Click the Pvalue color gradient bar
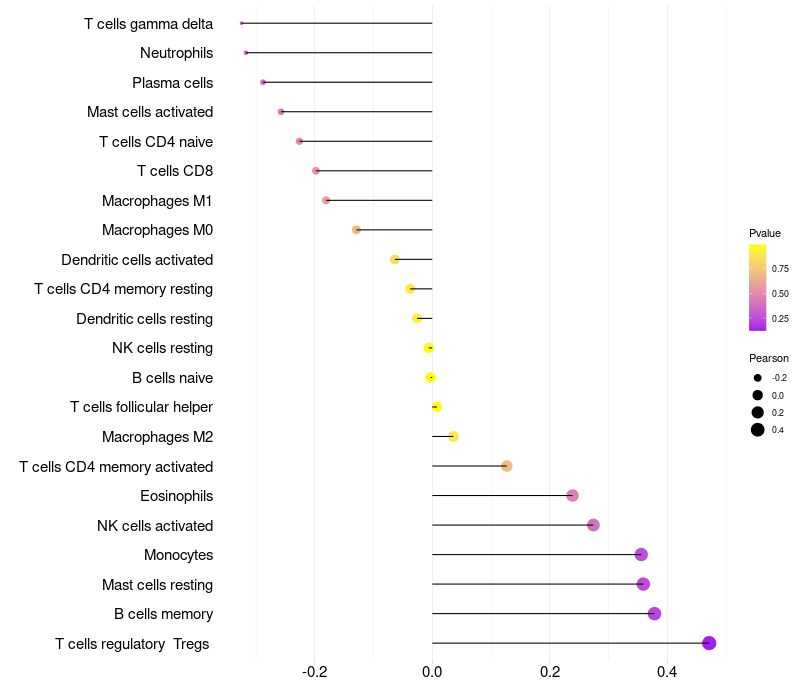The image size is (800, 700). point(757,288)
